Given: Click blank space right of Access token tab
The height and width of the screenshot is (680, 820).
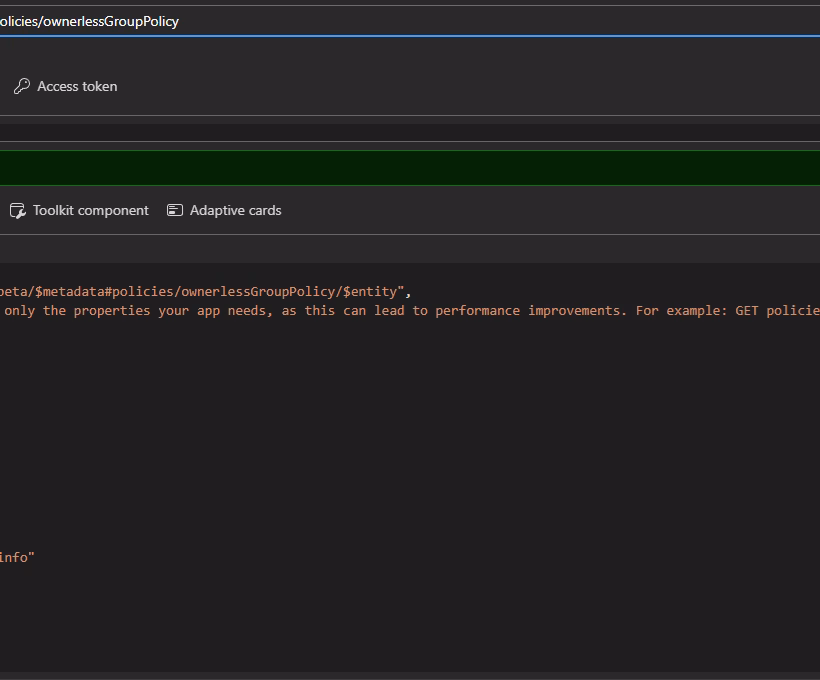Looking at the screenshot, I should coord(450,87).
